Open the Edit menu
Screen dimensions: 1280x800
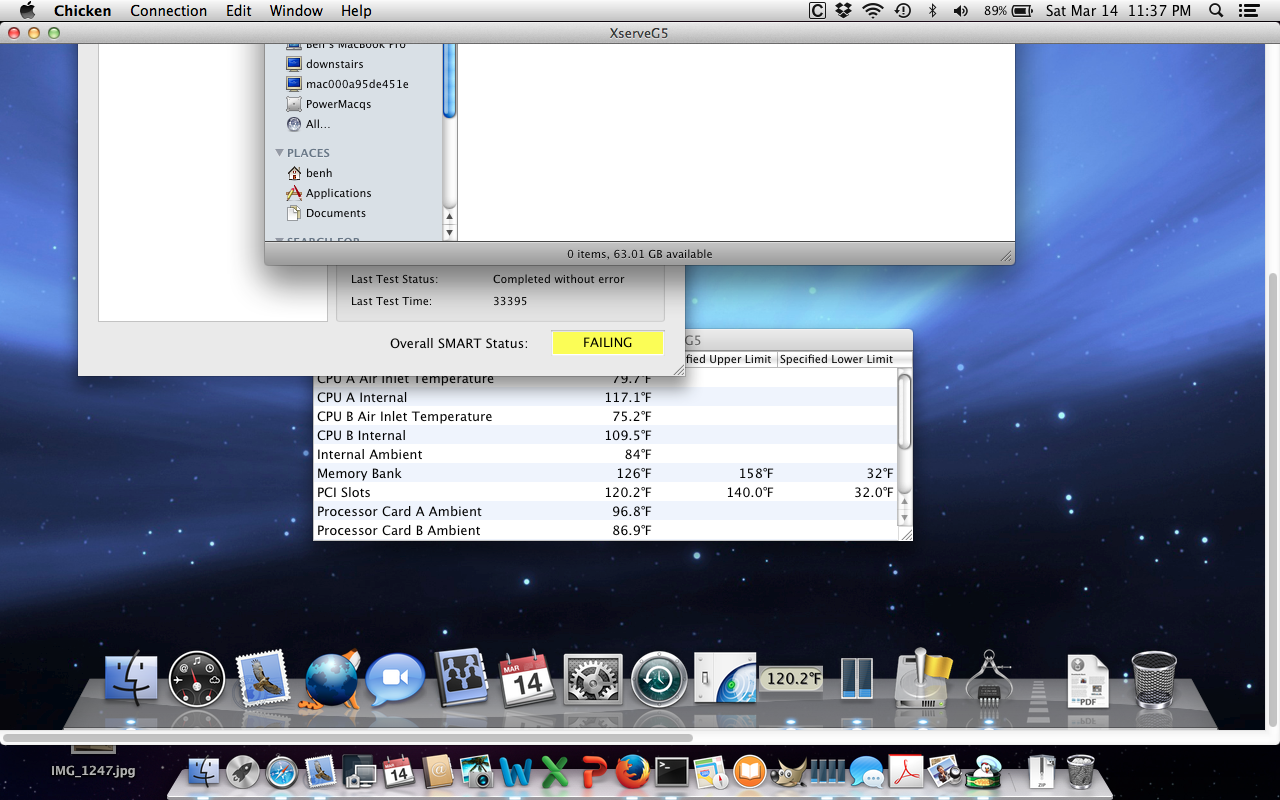238,11
